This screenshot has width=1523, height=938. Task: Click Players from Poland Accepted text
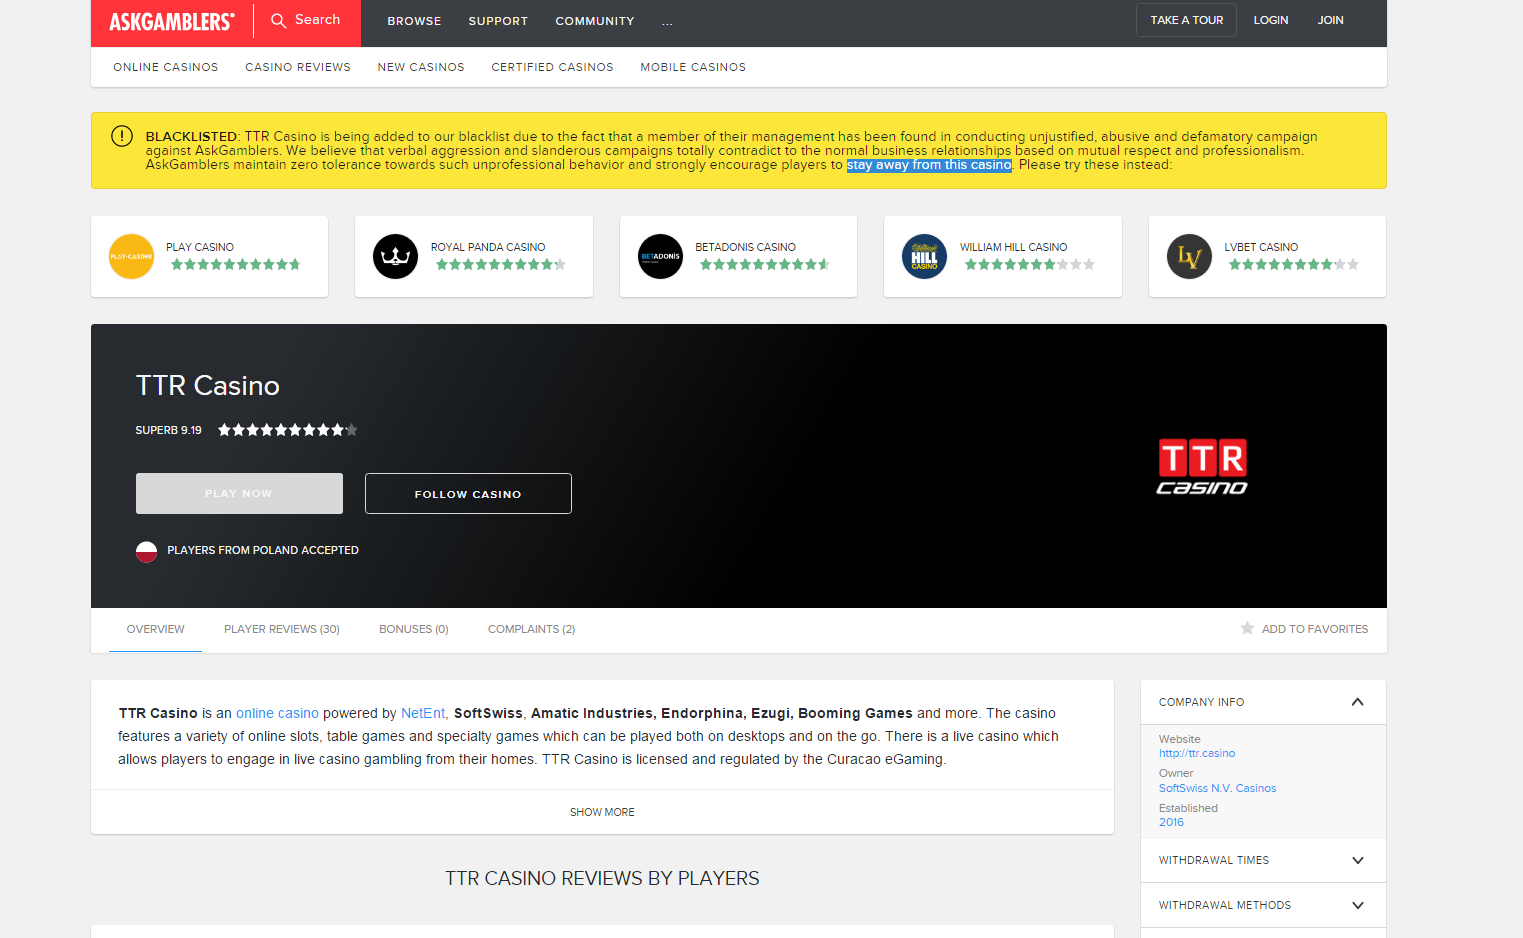(x=263, y=550)
